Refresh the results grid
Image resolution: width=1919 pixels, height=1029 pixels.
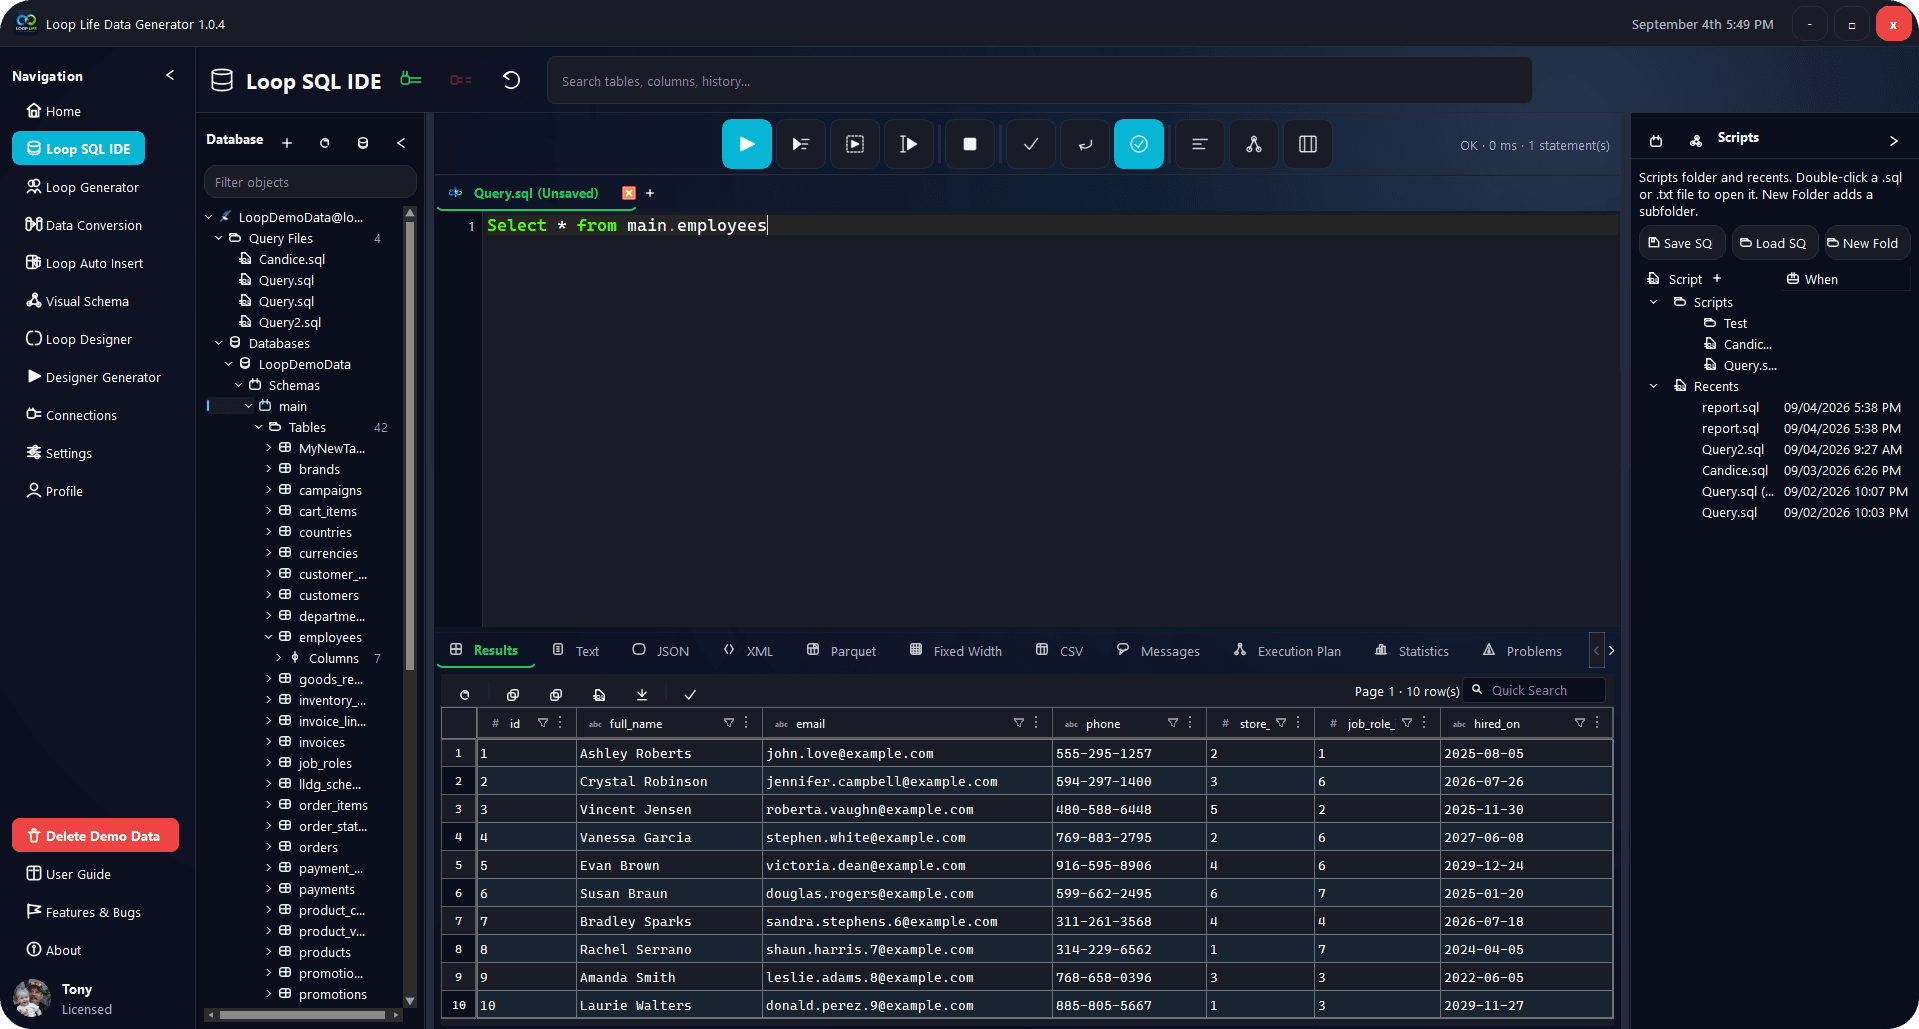[464, 694]
